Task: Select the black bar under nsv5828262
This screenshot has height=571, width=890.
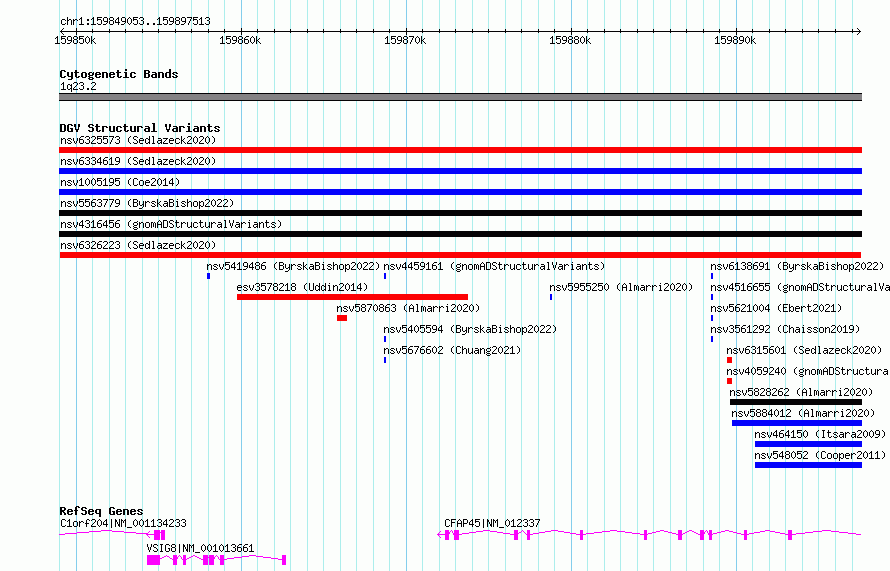Action: [796, 402]
